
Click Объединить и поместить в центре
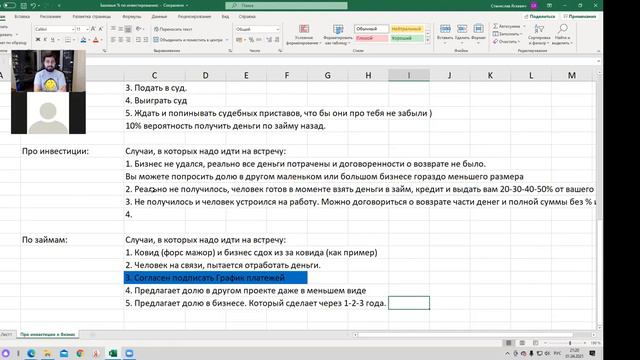(188, 40)
